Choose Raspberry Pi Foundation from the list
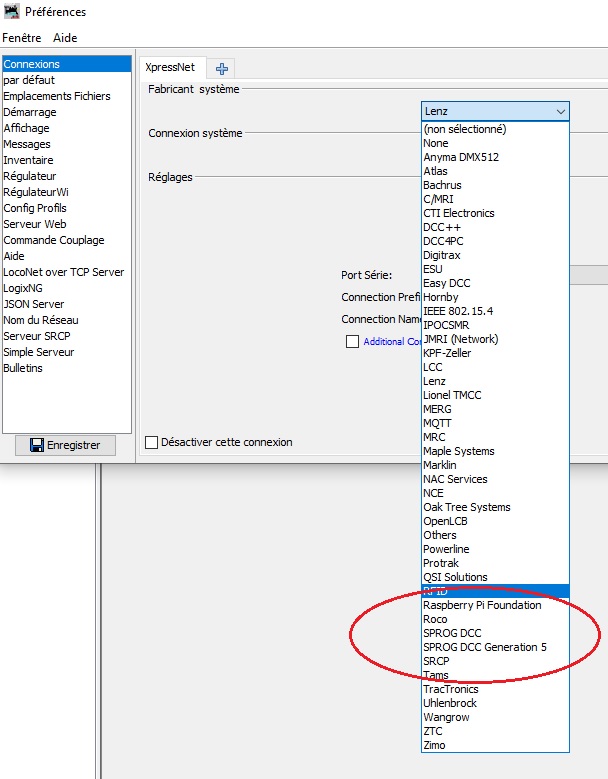This screenshot has height=779, width=608. click(495, 605)
